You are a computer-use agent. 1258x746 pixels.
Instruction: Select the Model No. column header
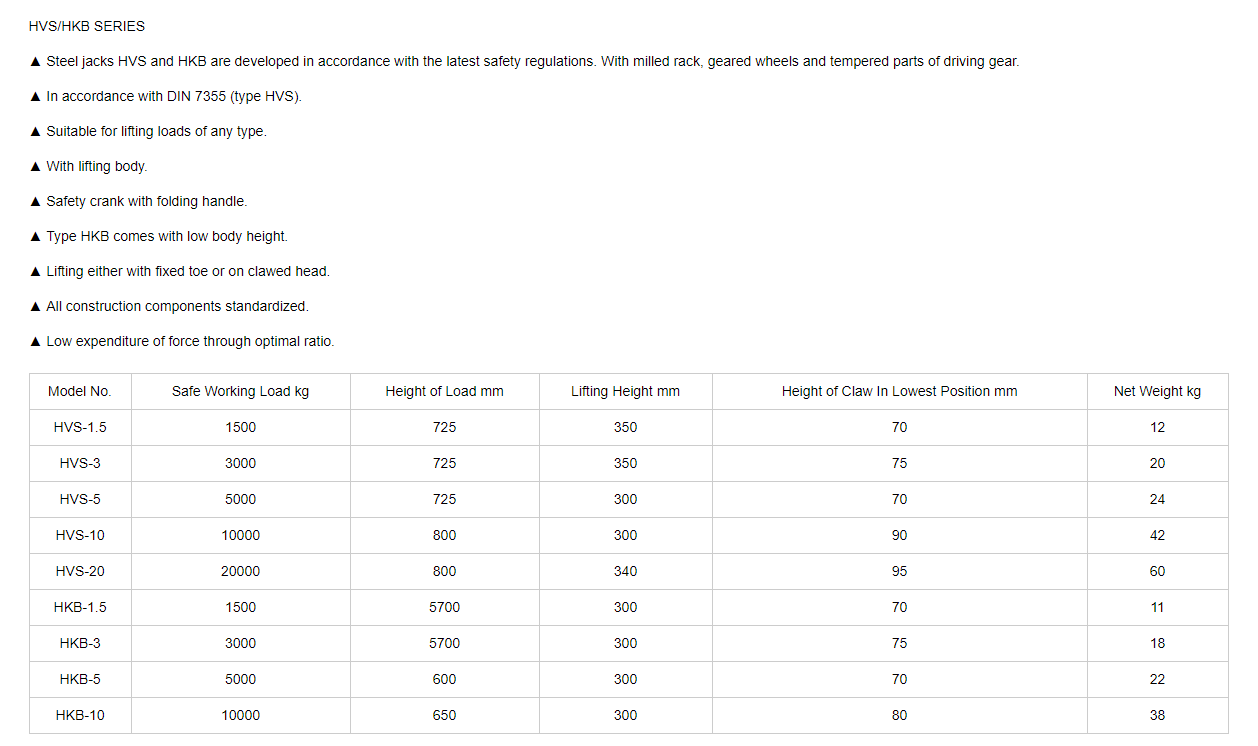click(x=80, y=391)
